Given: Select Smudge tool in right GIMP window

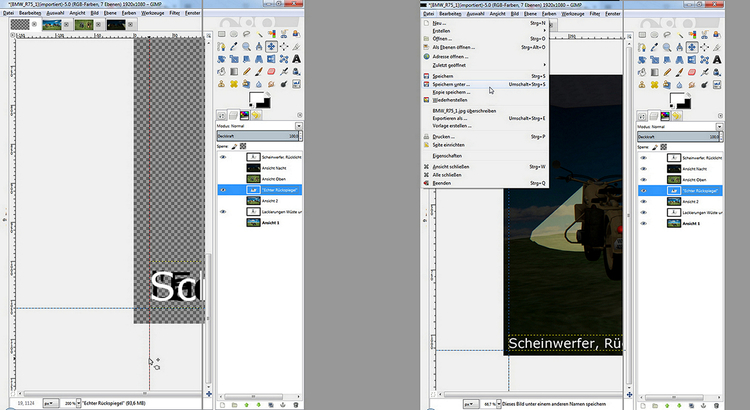Looking at the screenshot, I should pos(692,85).
